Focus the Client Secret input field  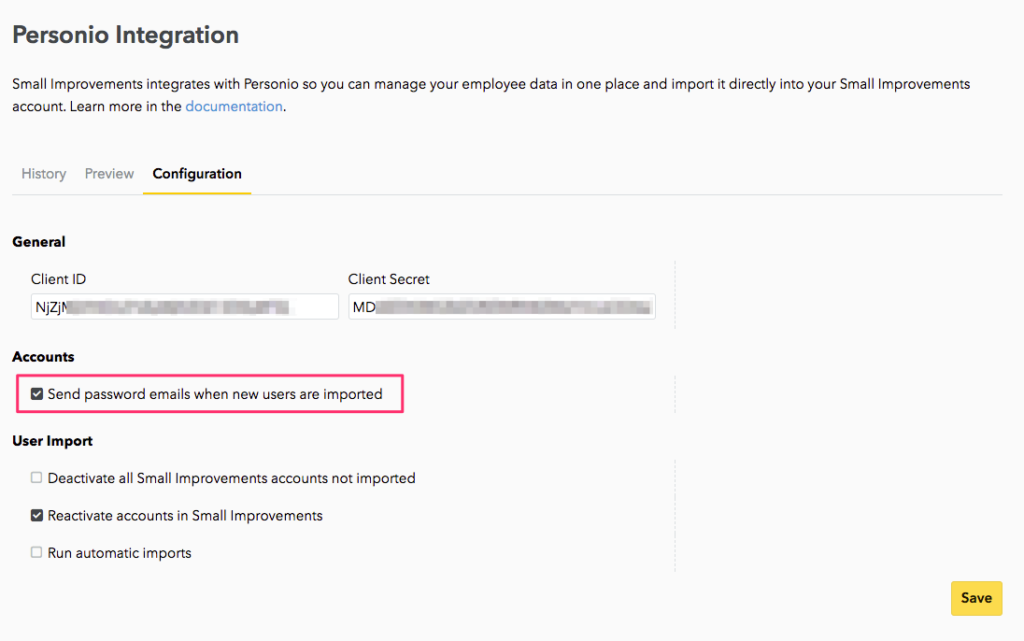click(502, 307)
